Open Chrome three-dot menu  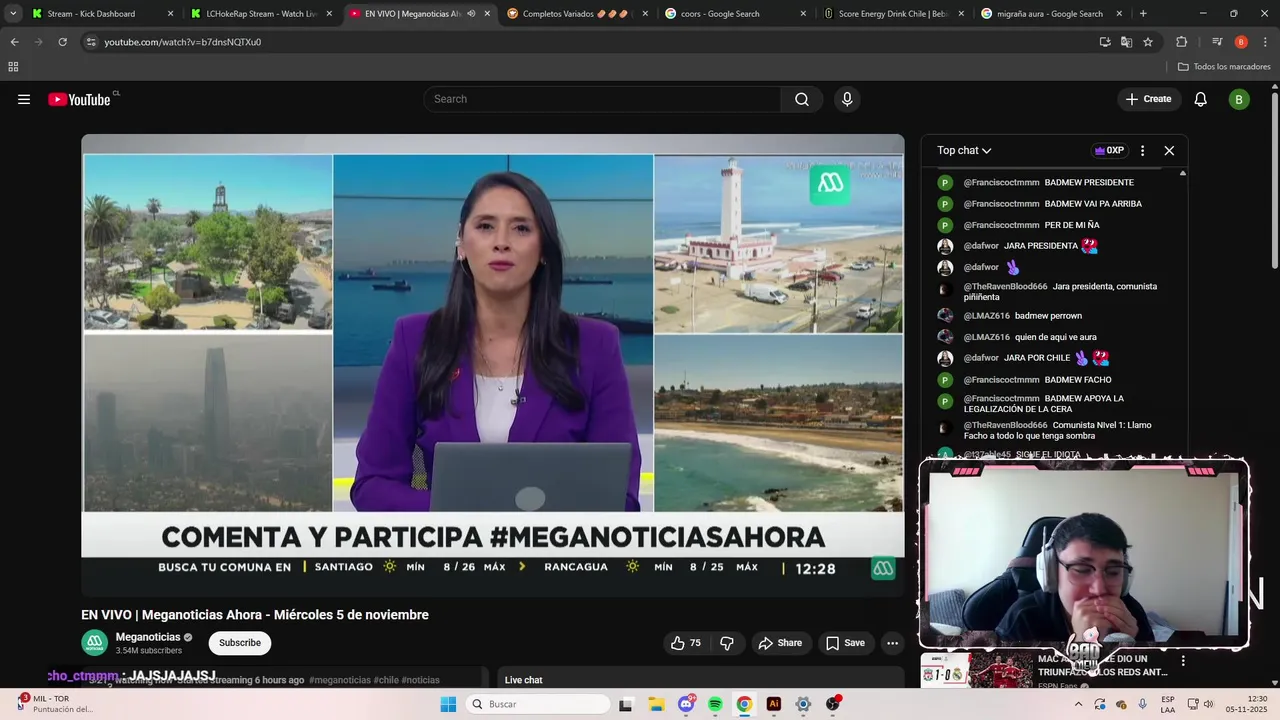pyautogui.click(x=1265, y=42)
